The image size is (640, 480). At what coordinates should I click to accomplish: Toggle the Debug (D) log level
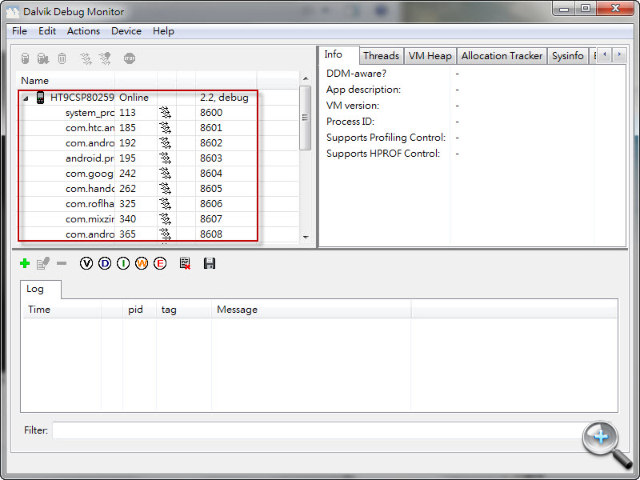104,264
